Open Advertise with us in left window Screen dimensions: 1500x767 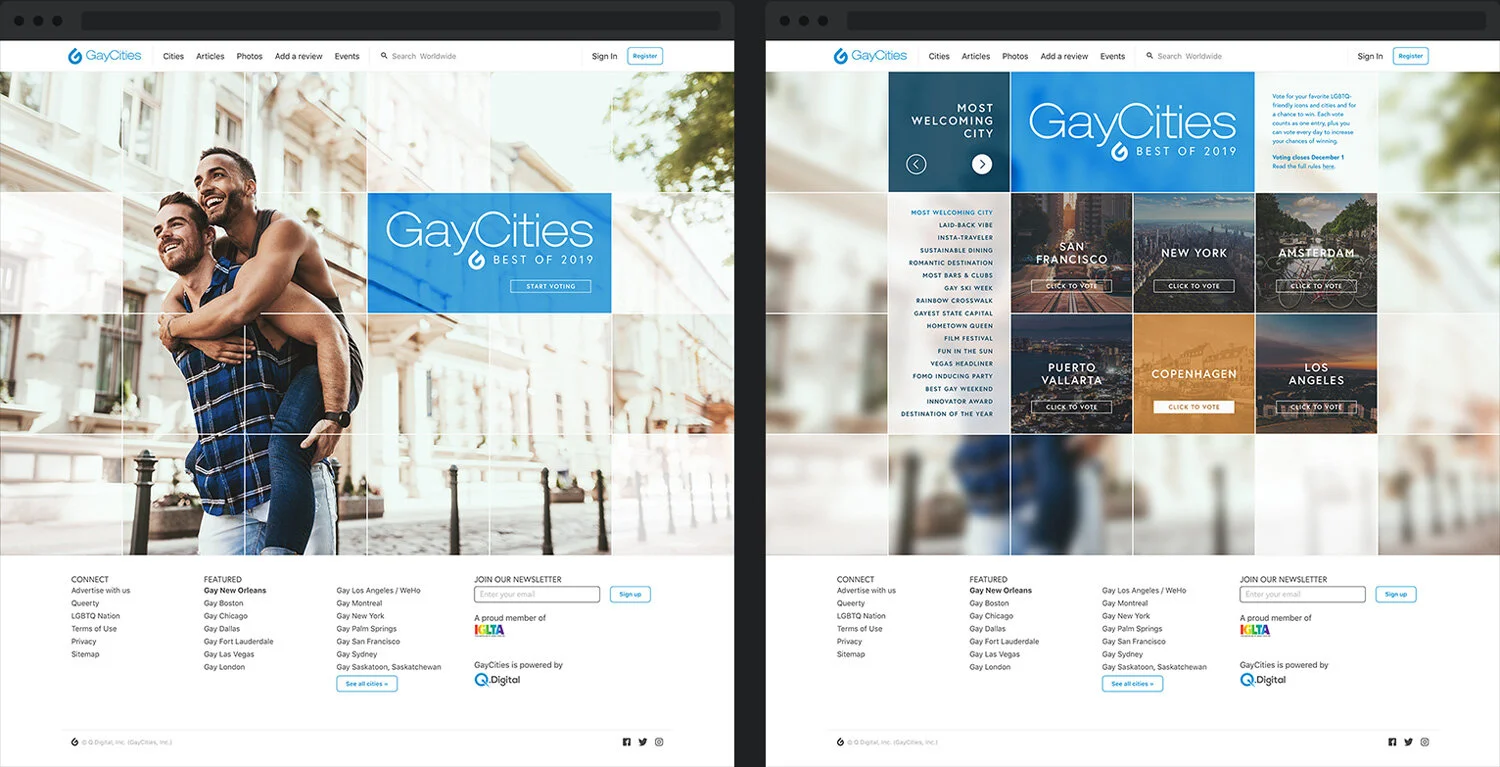[x=100, y=591]
